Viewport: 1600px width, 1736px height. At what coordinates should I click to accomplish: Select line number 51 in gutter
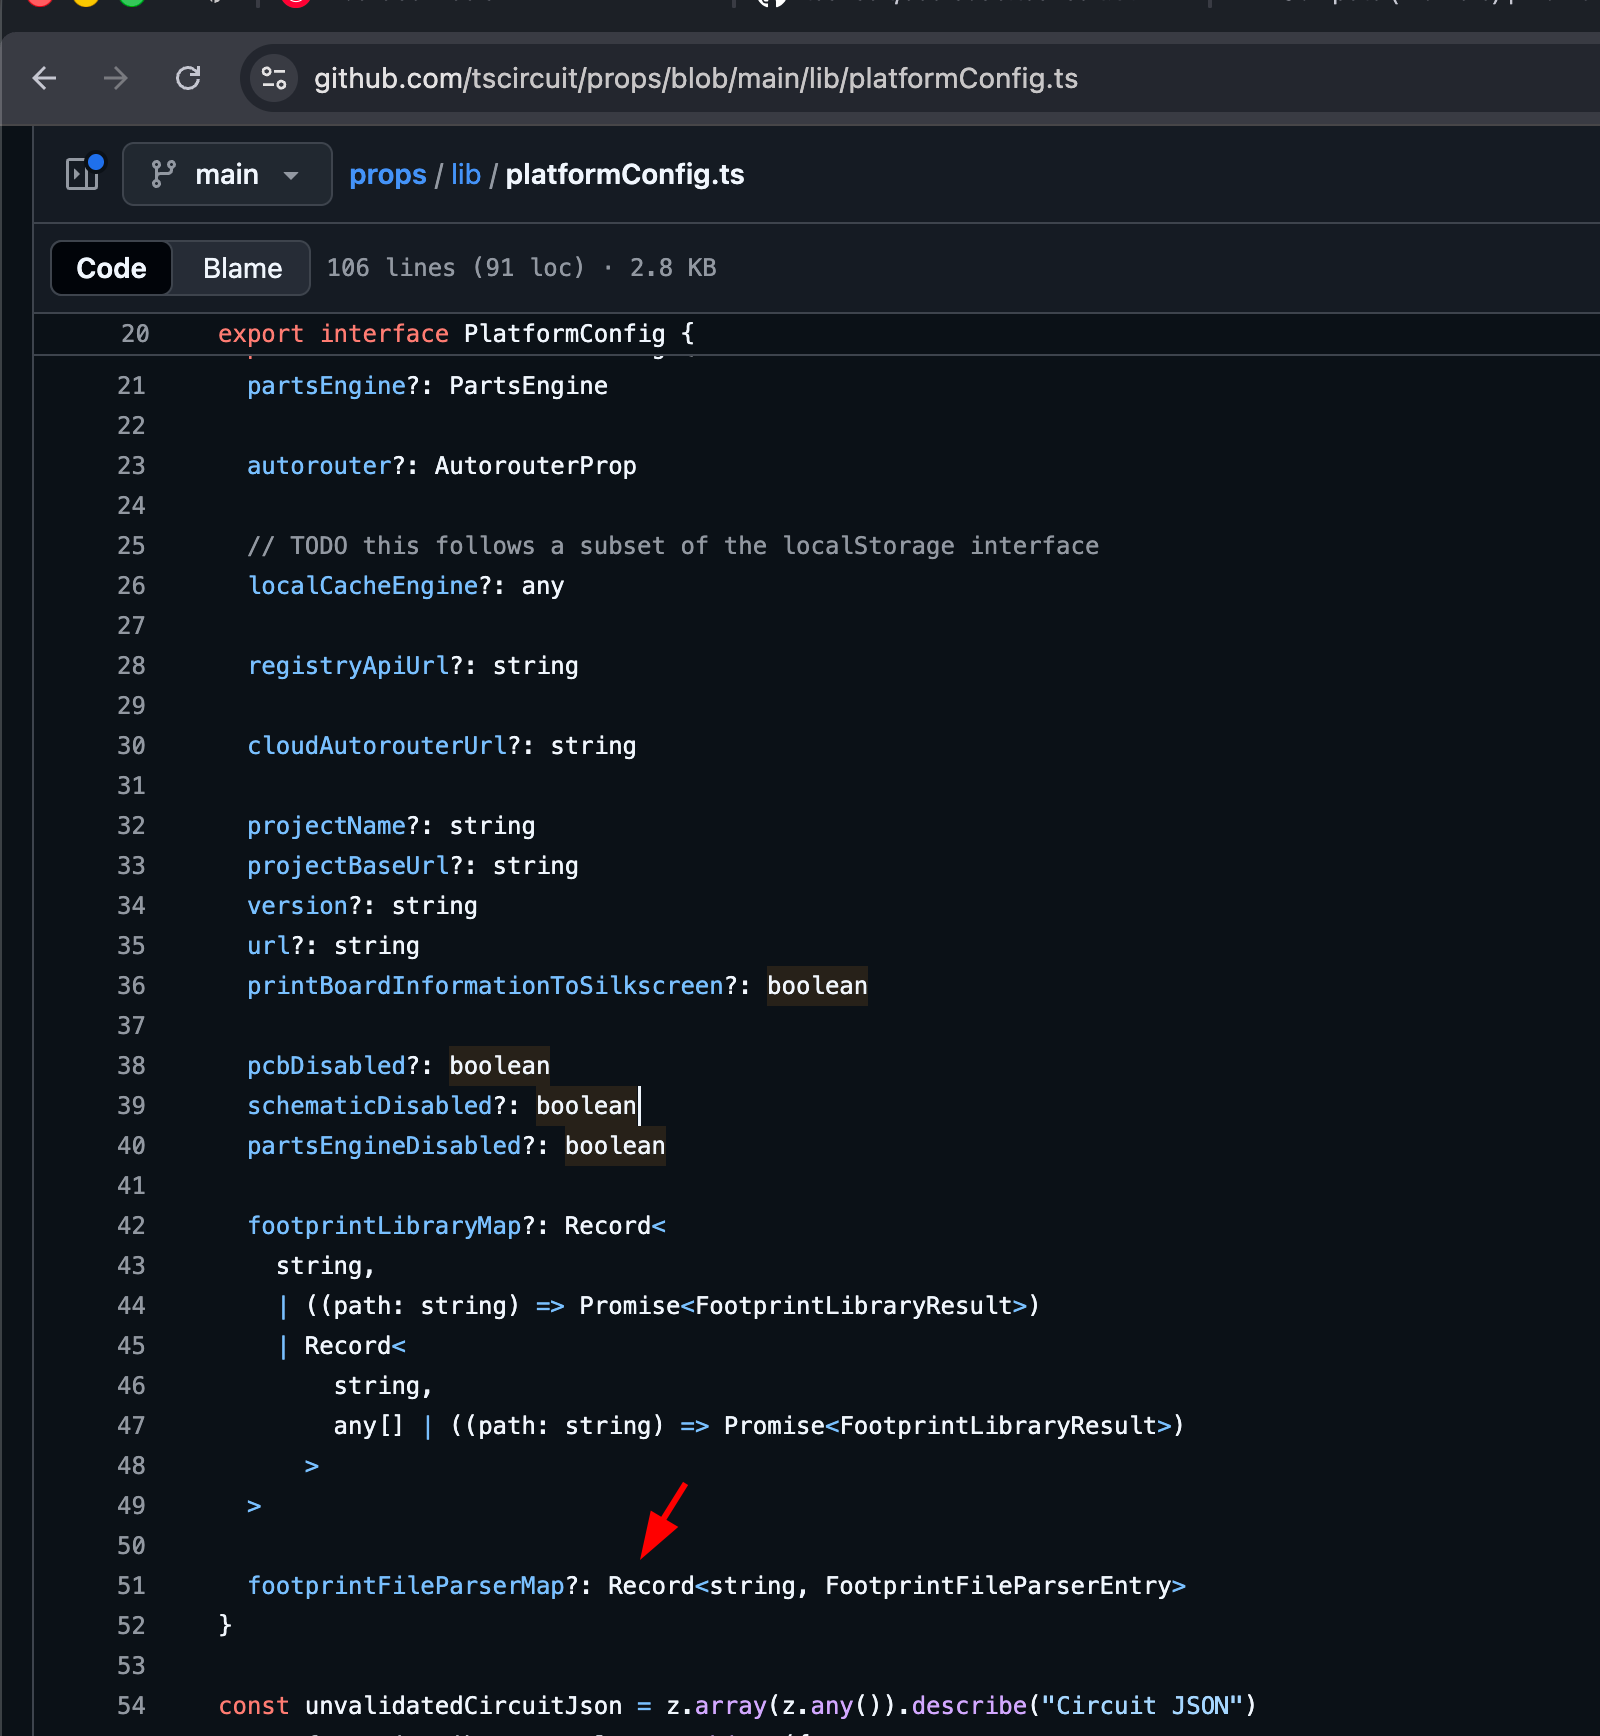coord(131,1586)
